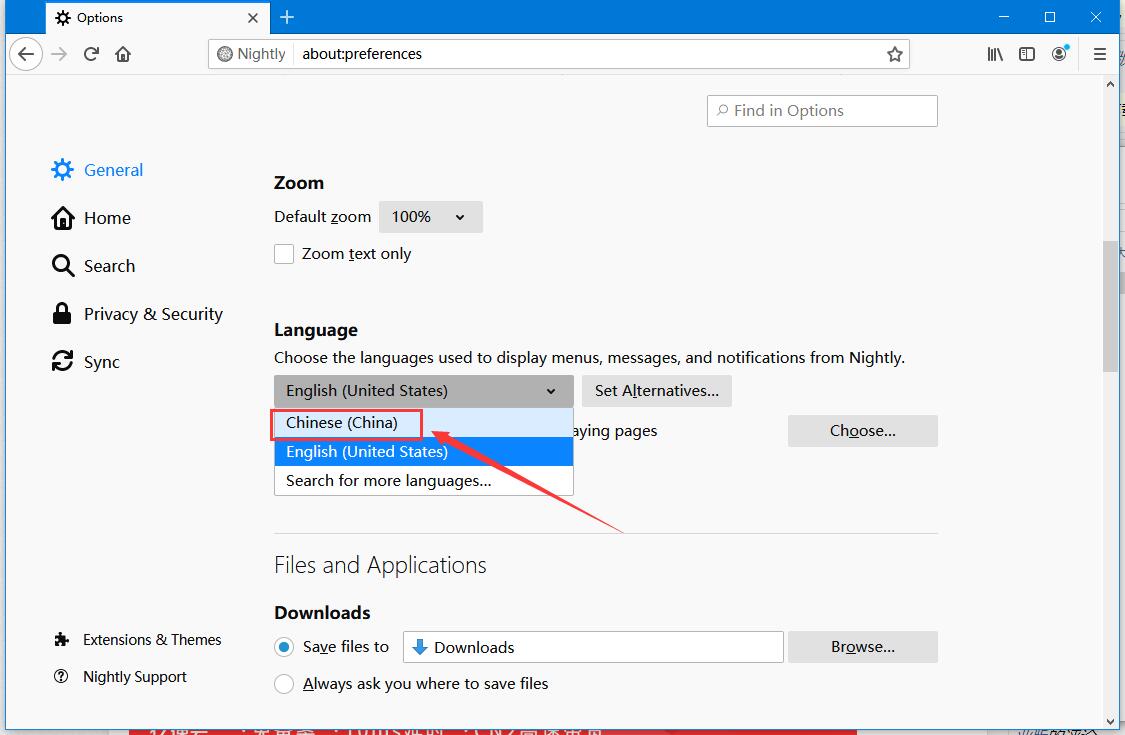Viewport: 1125px width, 735px height.
Task: Open the Library toolbar icon
Action: point(994,54)
